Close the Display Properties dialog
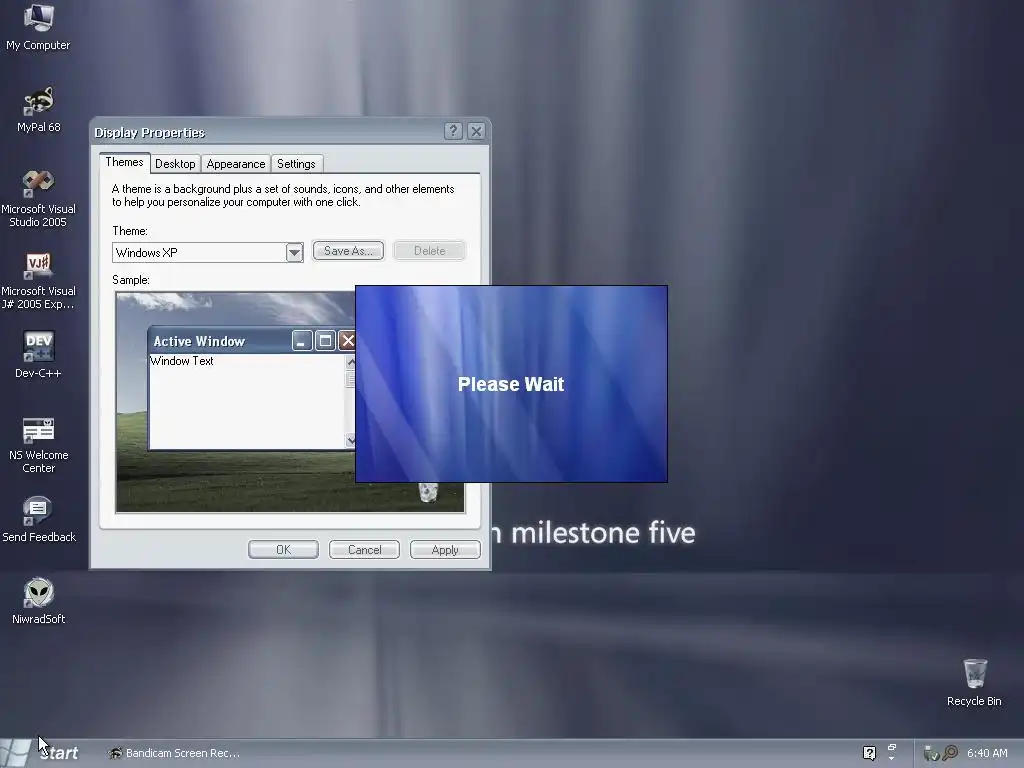This screenshot has width=1024, height=768. [477, 131]
